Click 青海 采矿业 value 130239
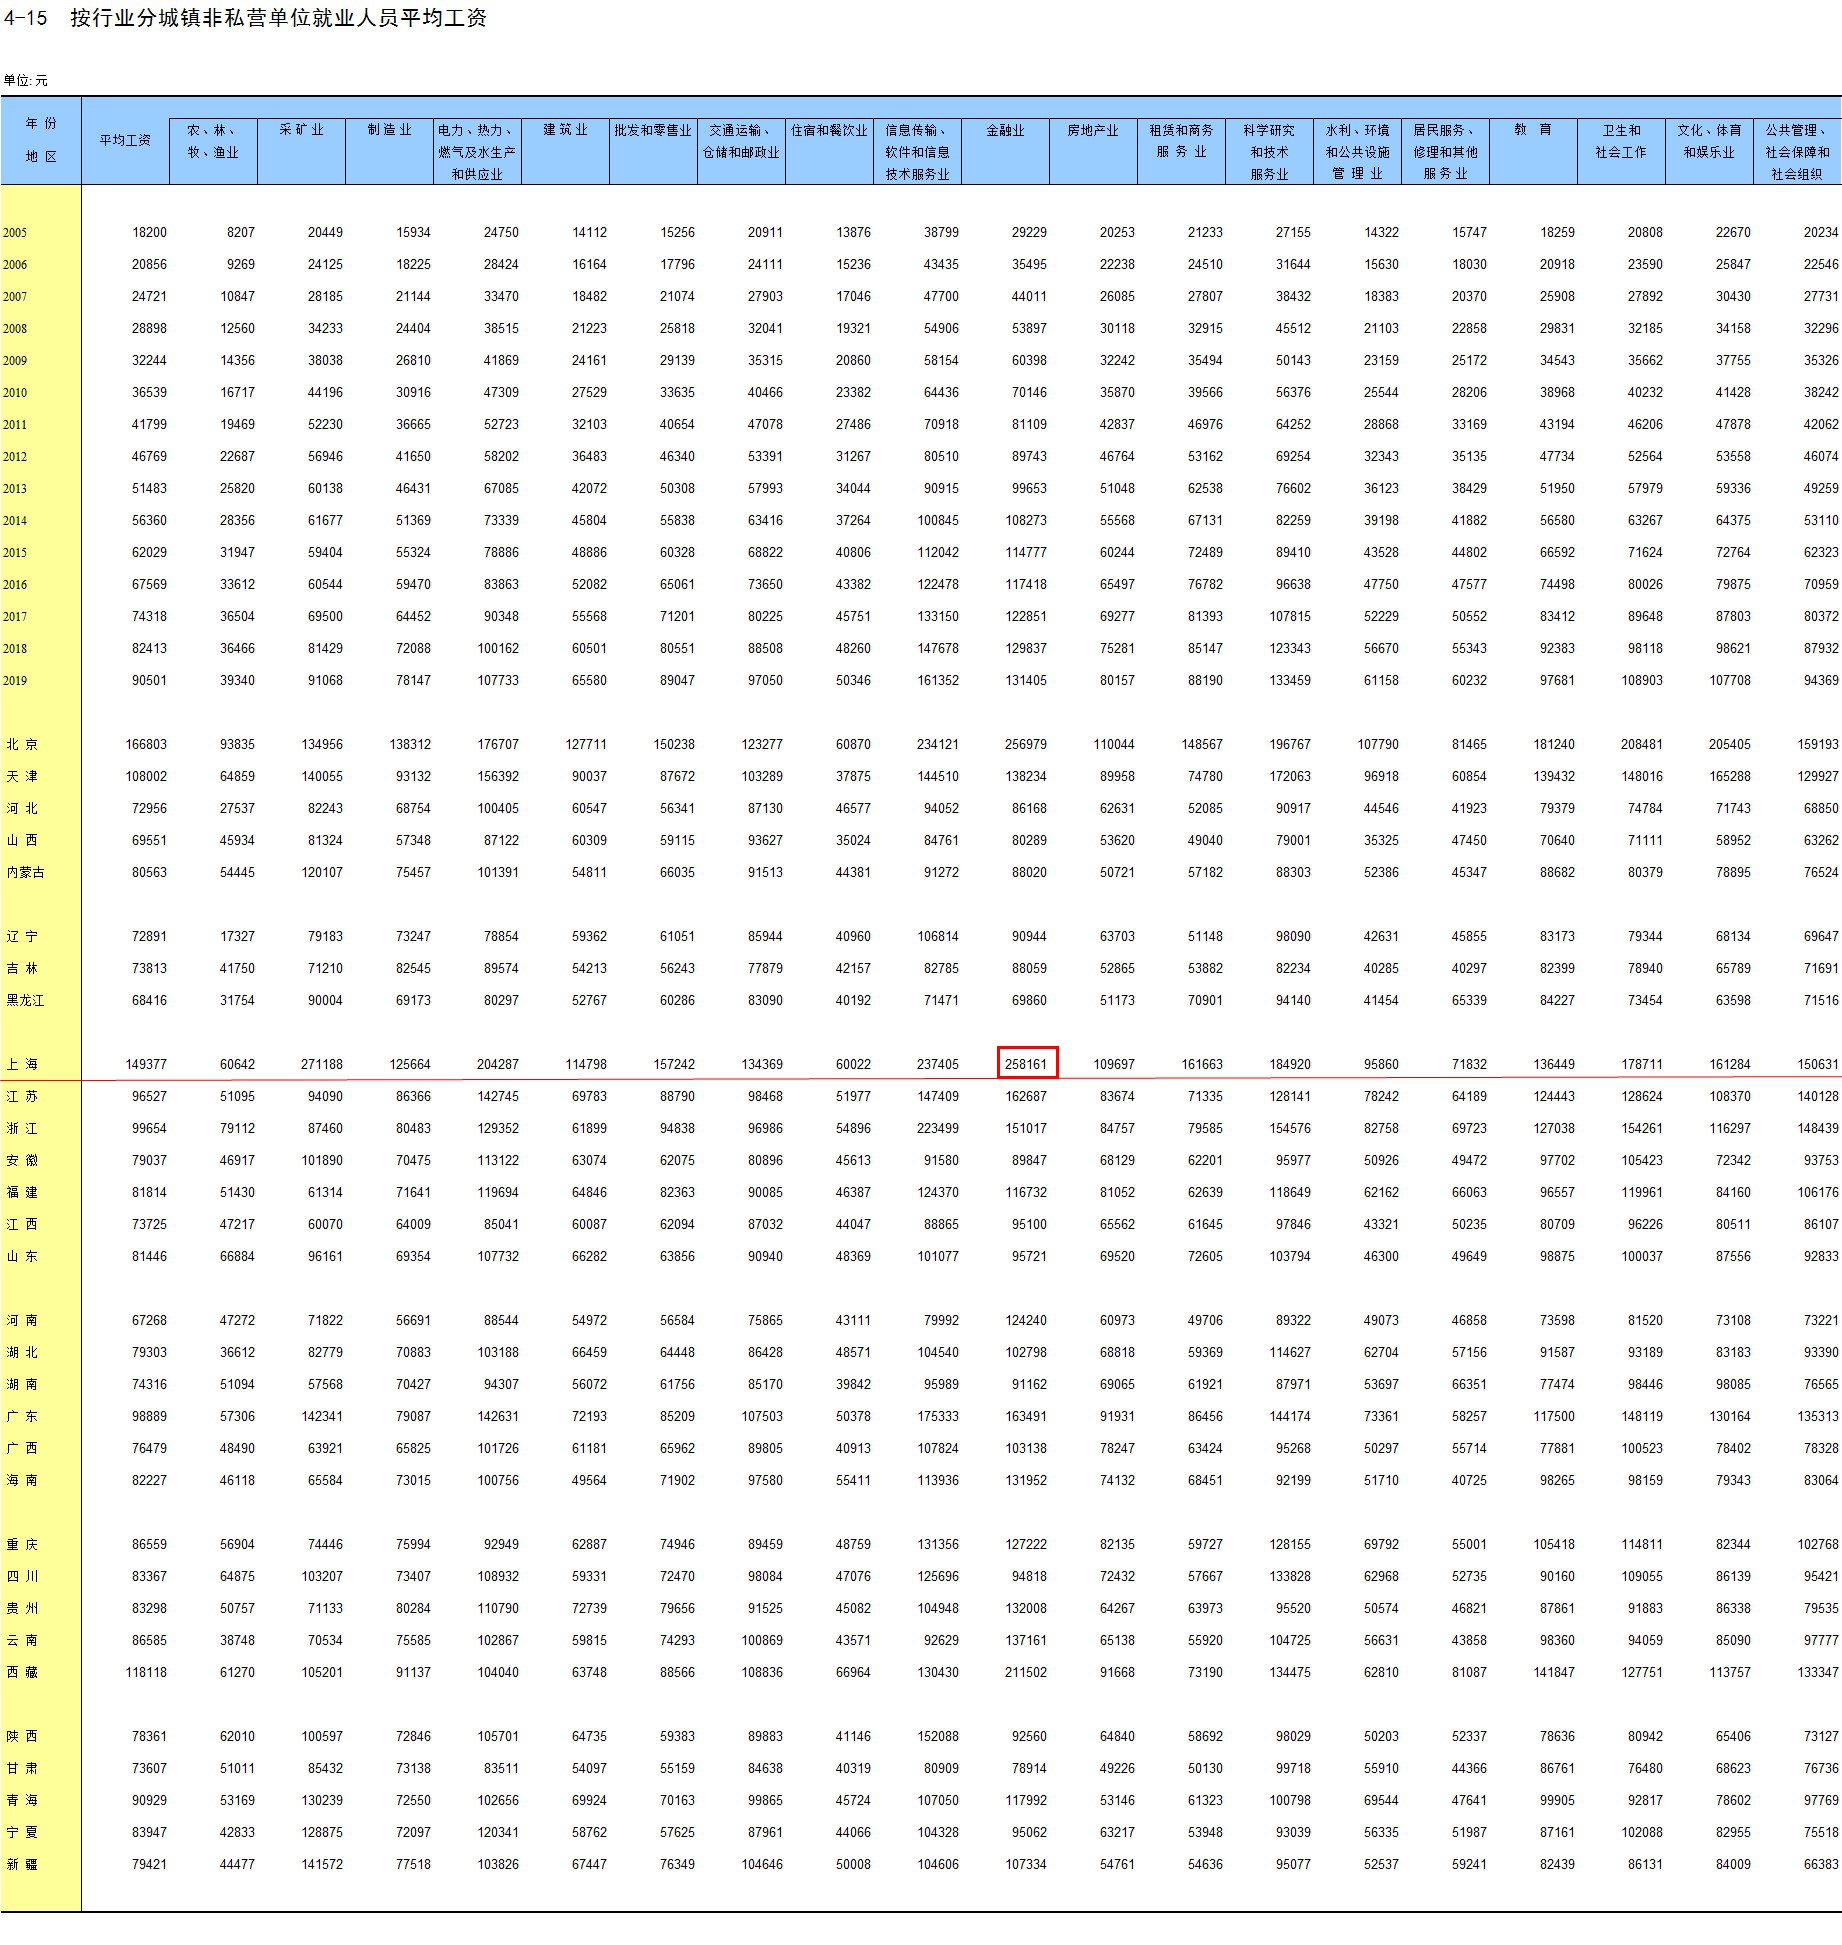Image resolution: width=1842 pixels, height=1945 pixels. click(322, 1801)
